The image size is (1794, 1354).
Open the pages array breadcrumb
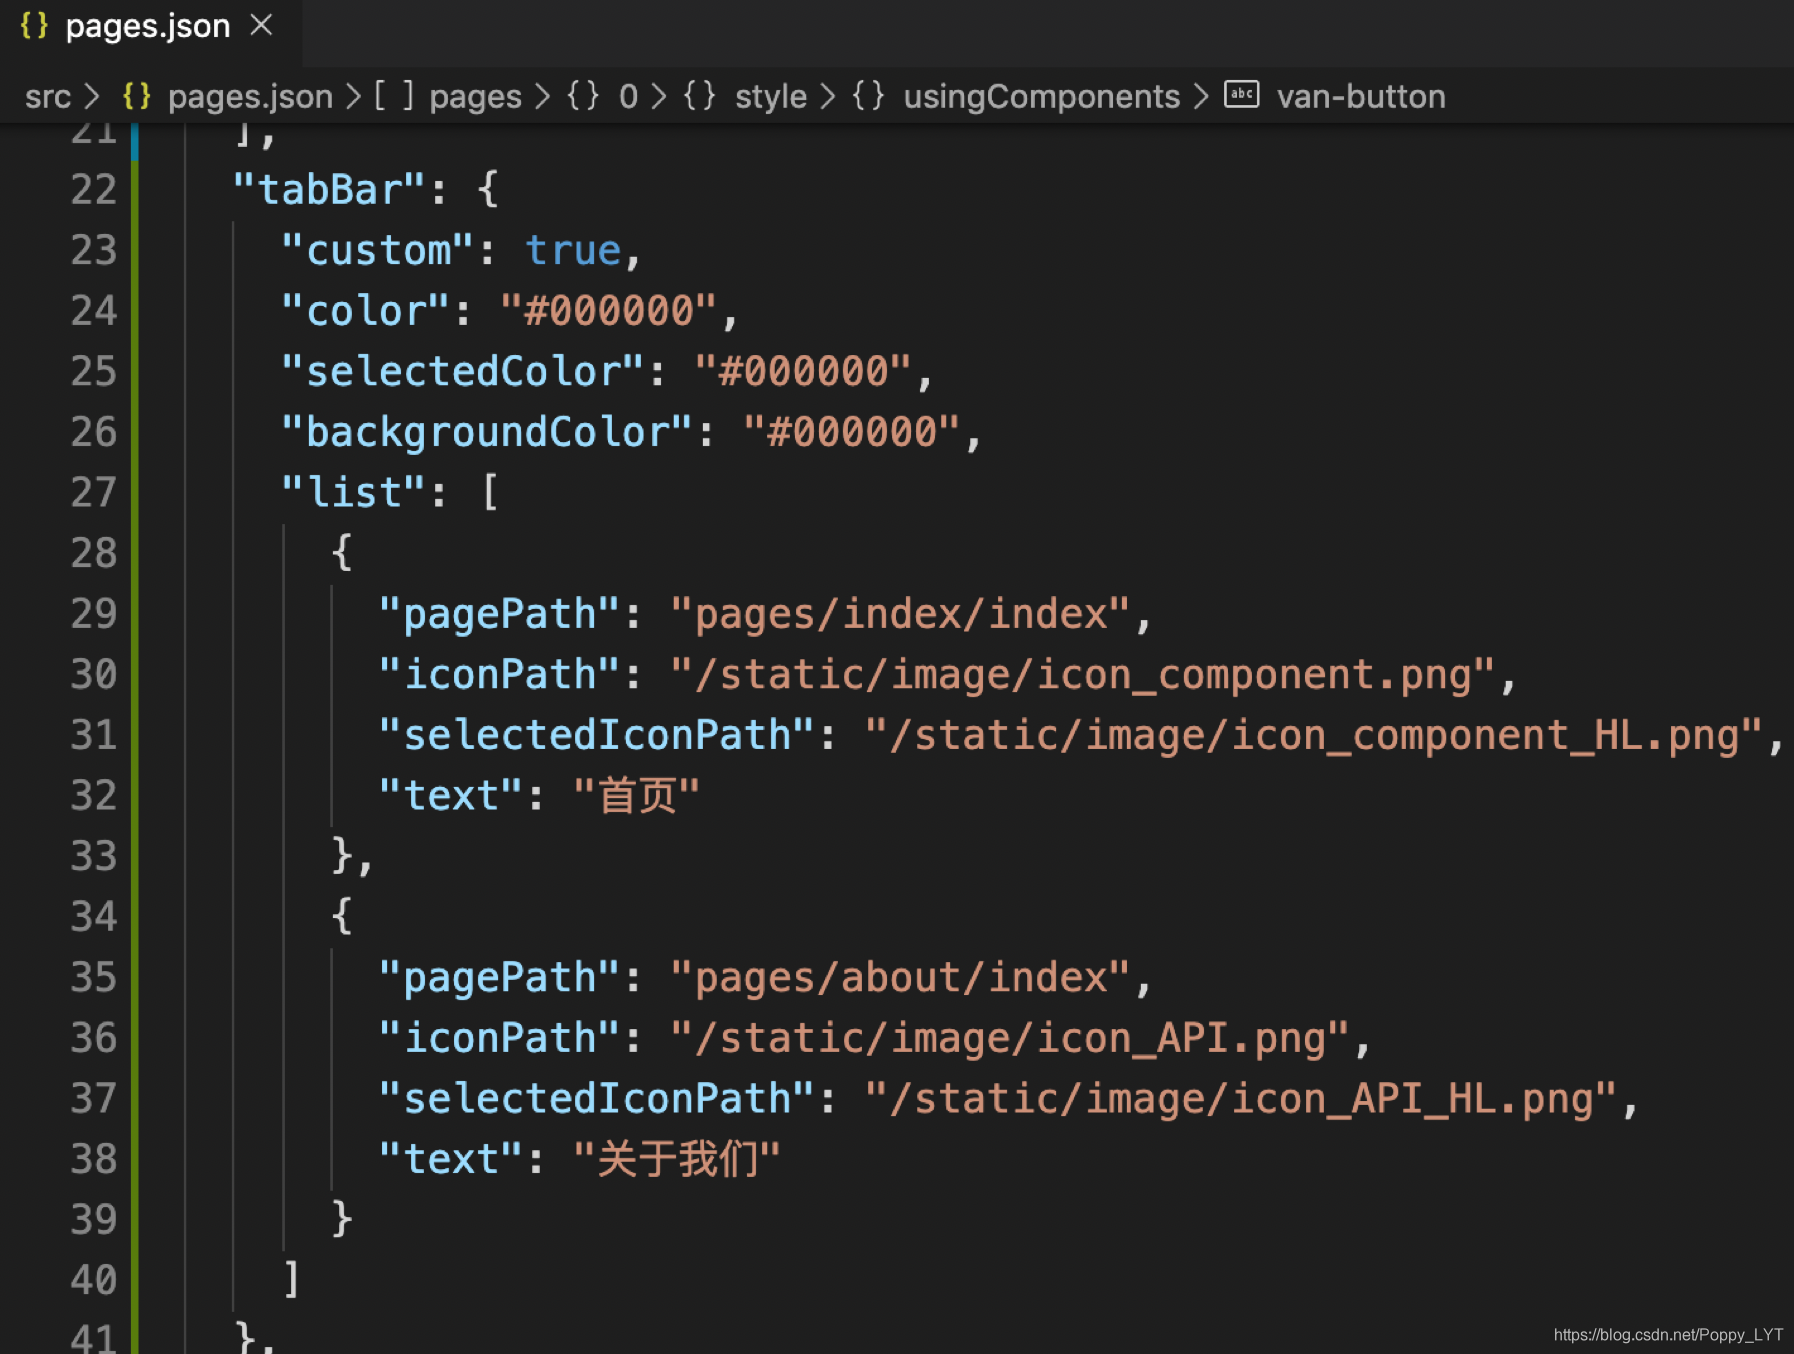(x=475, y=97)
